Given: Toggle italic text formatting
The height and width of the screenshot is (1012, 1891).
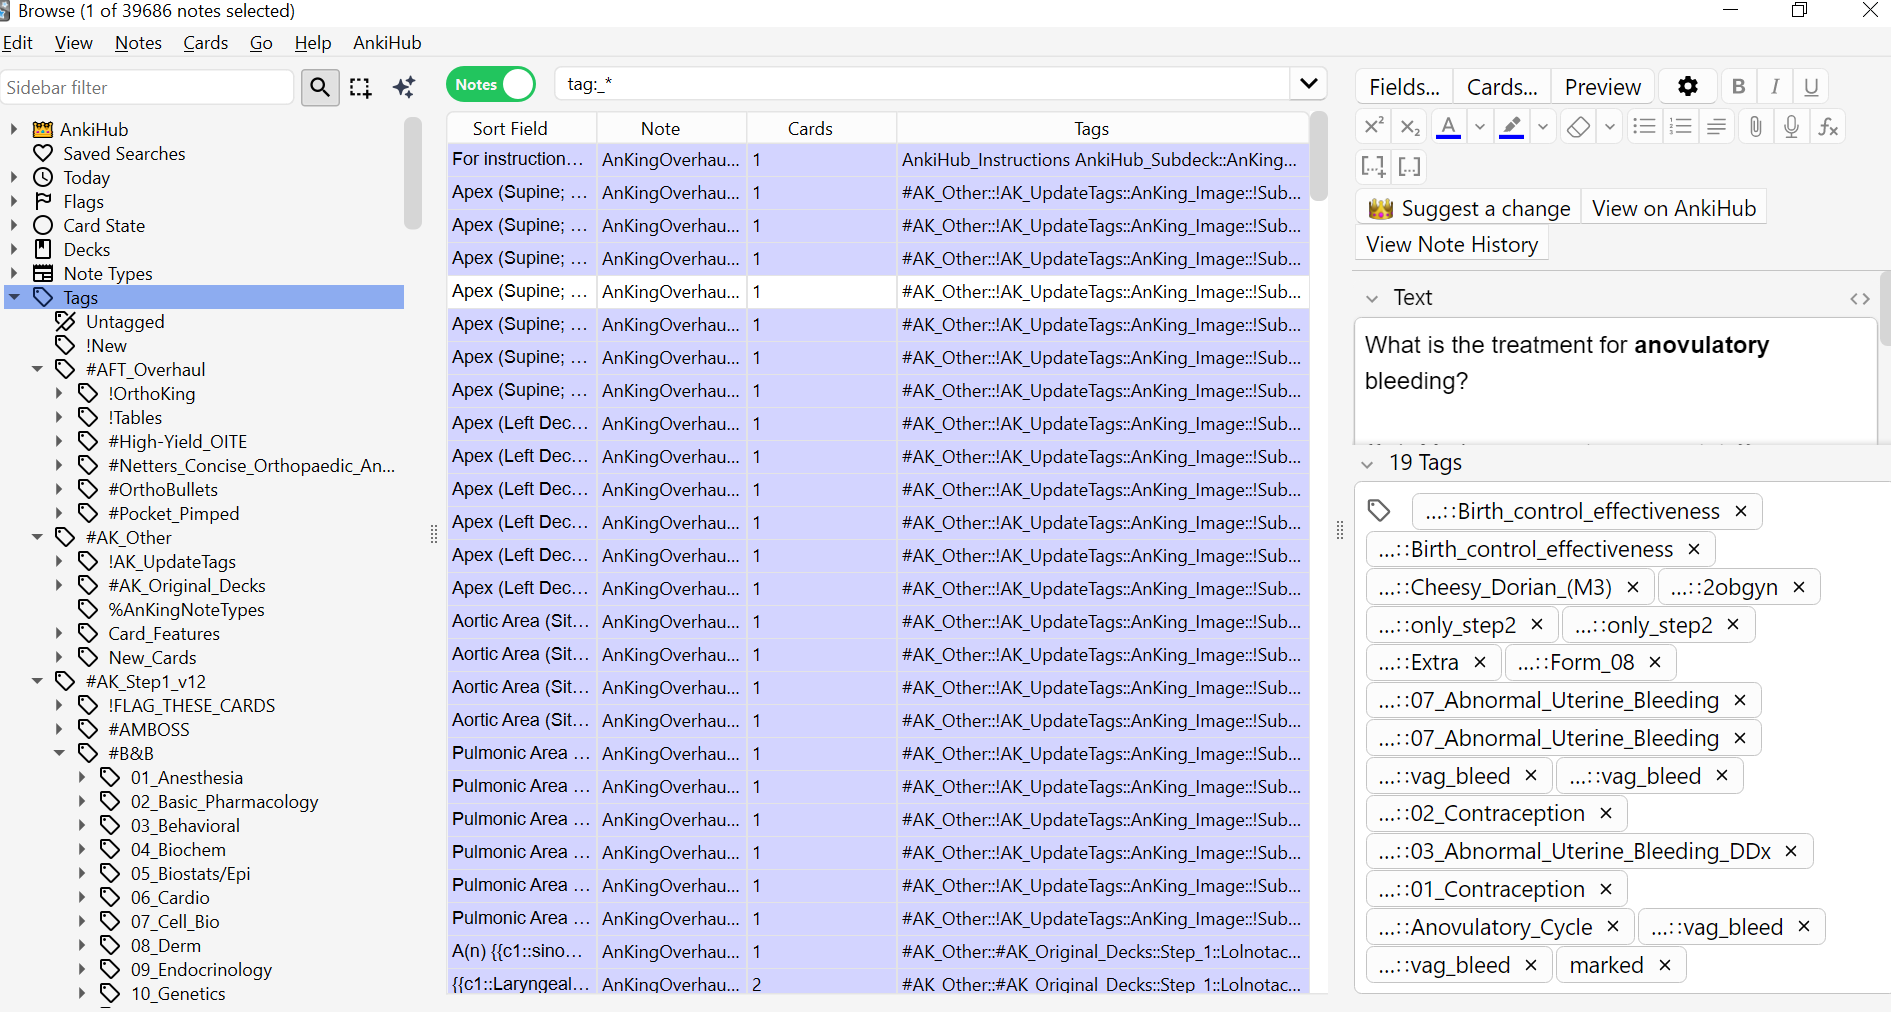Looking at the screenshot, I should 1775,87.
